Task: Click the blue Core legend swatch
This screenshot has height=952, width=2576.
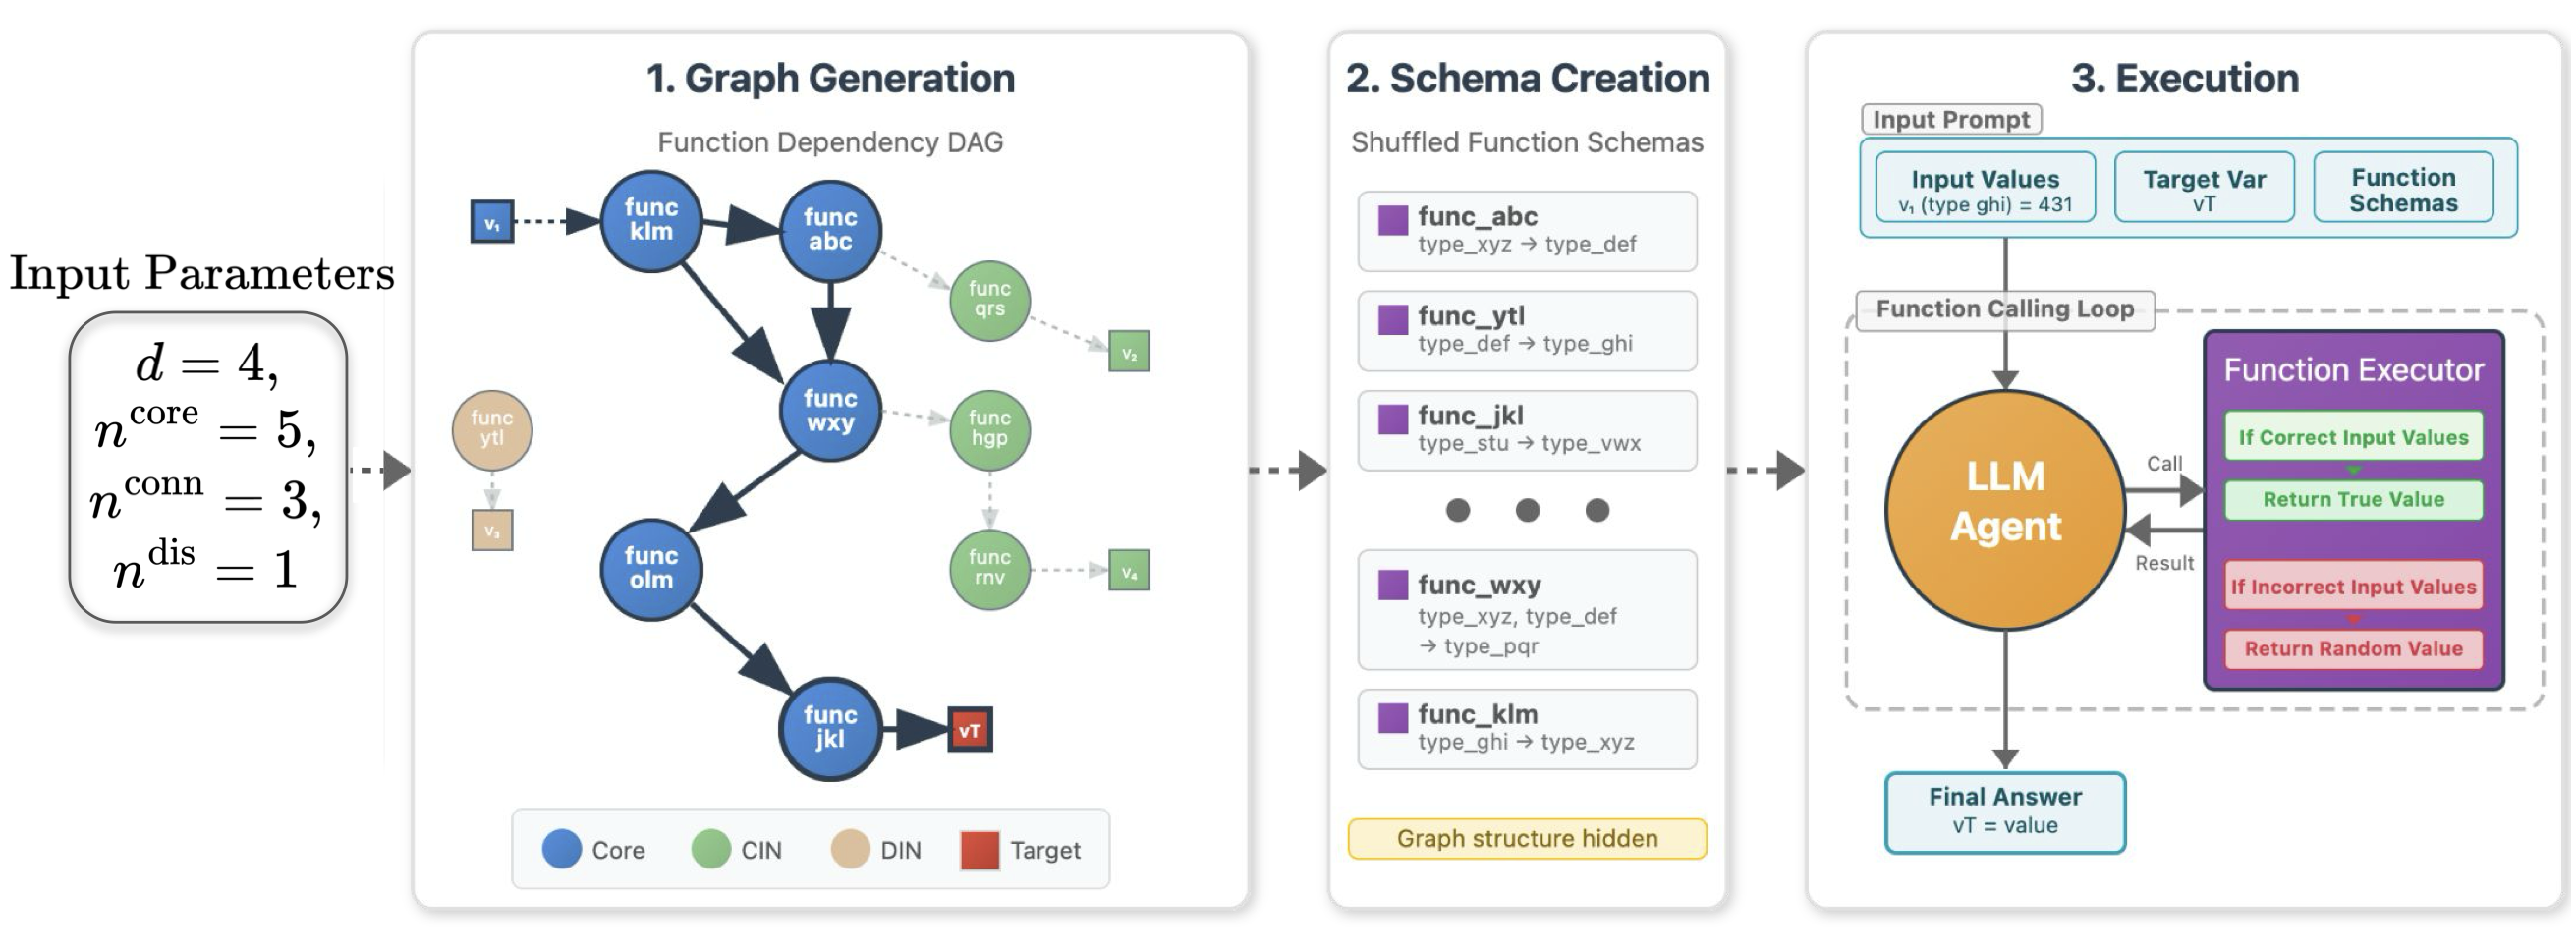Action: point(562,850)
